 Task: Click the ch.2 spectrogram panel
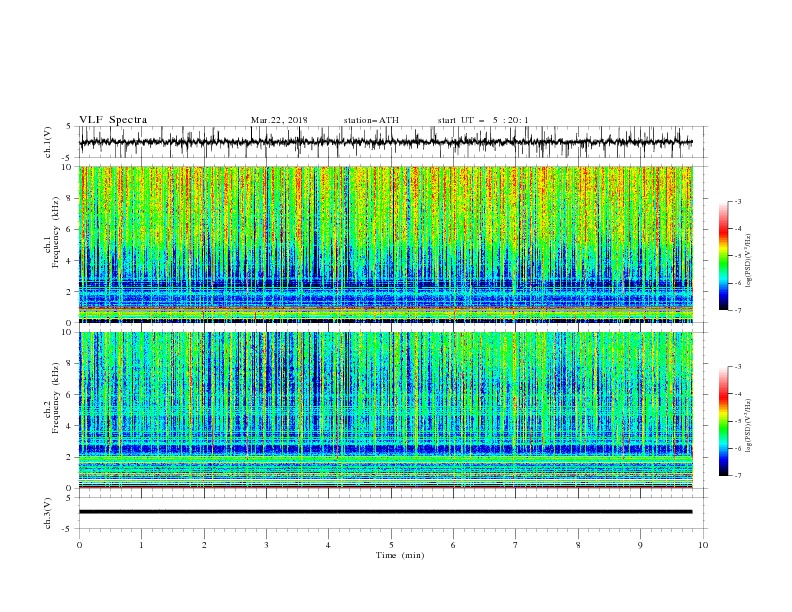click(385, 410)
